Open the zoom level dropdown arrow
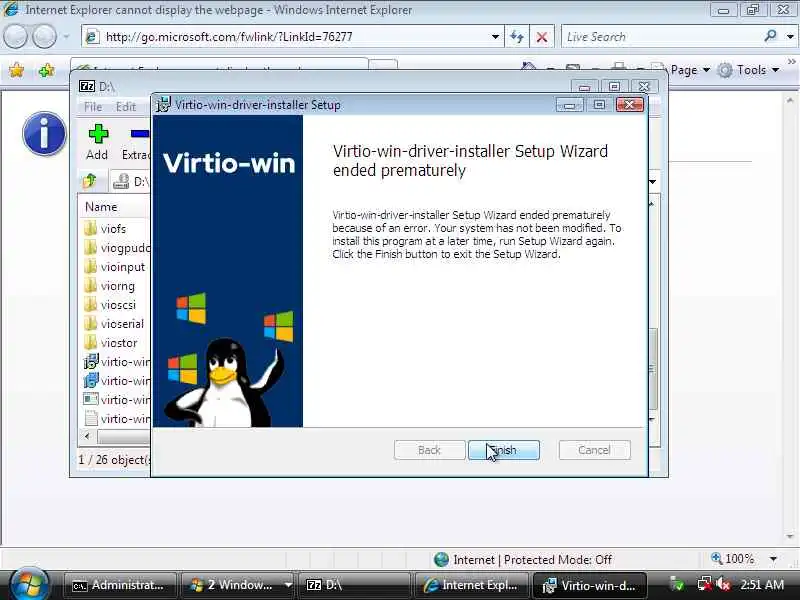The height and width of the screenshot is (600, 800). tap(773, 559)
